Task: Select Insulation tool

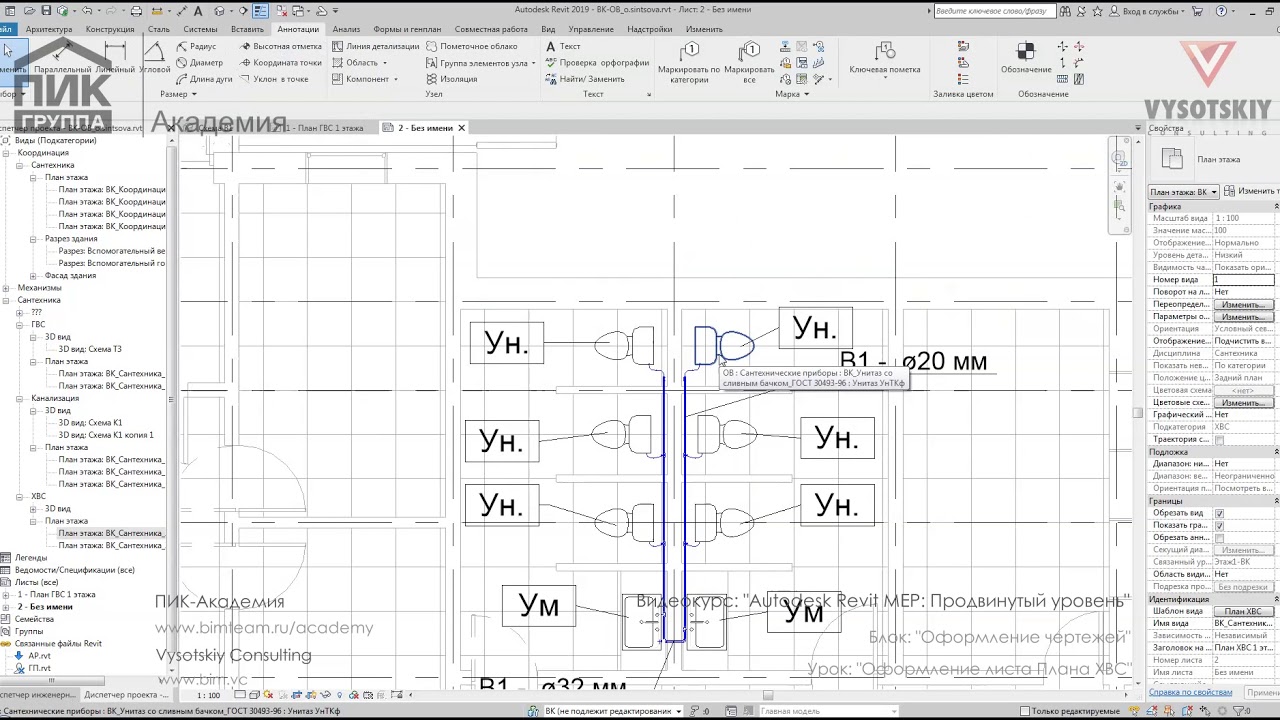Action: [451, 79]
